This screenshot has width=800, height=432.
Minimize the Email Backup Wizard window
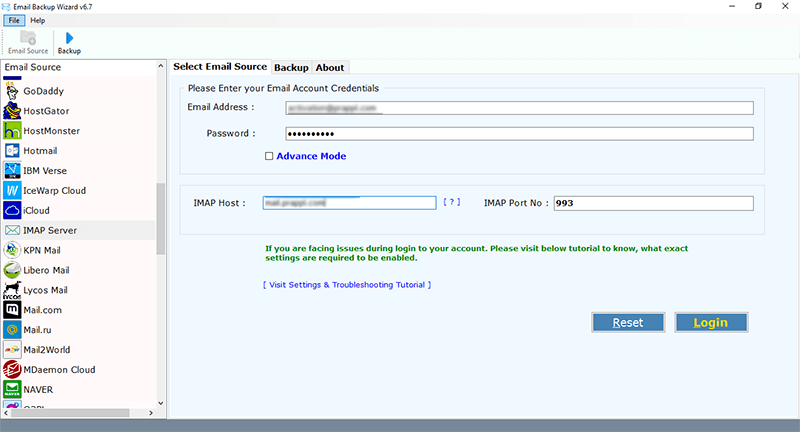[x=732, y=6]
